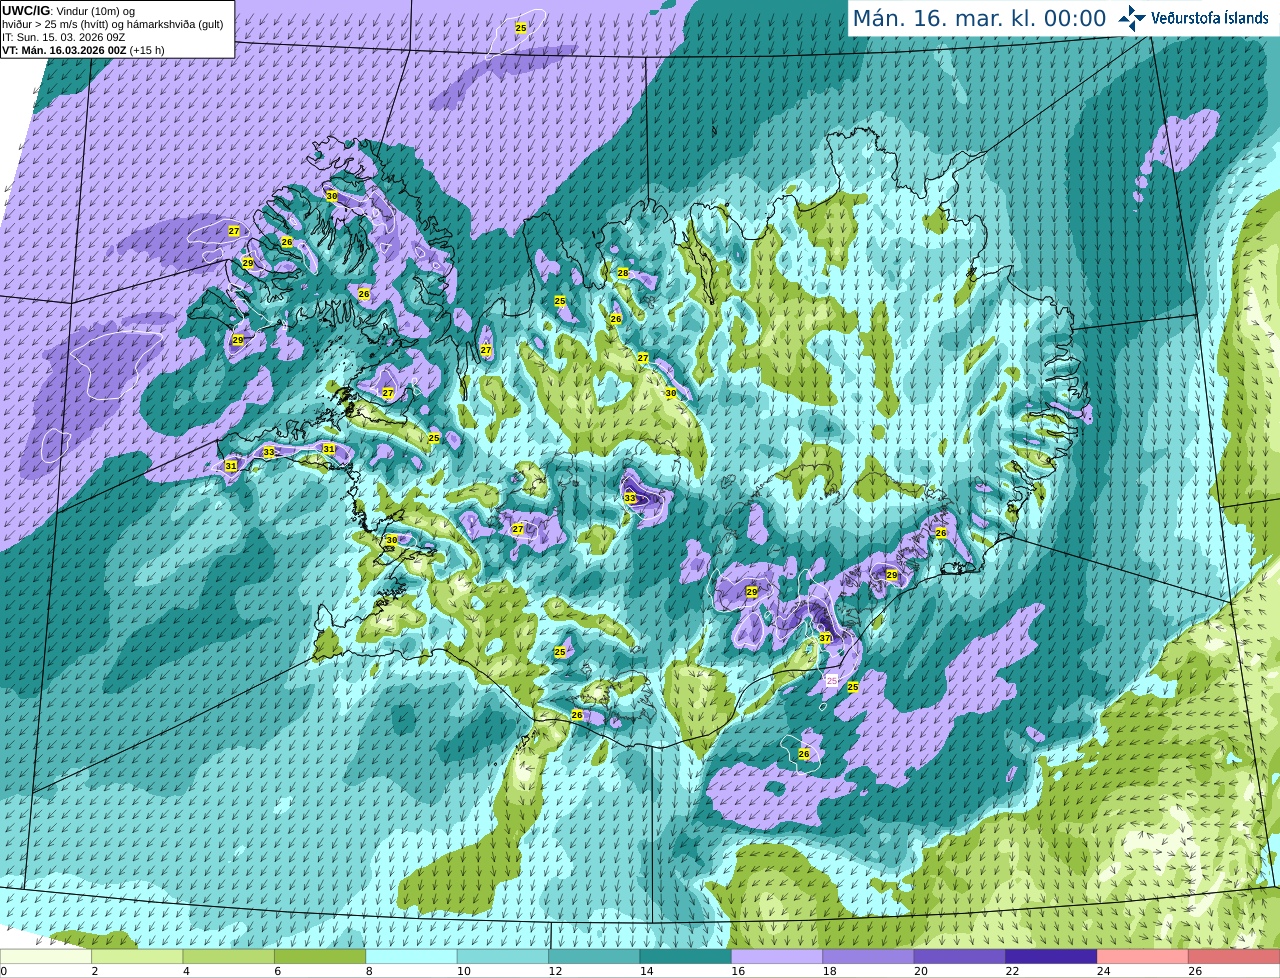Select the 24–26 m/s pink legend swatch
Viewport: 1280px width, 978px height.
pos(1144,956)
